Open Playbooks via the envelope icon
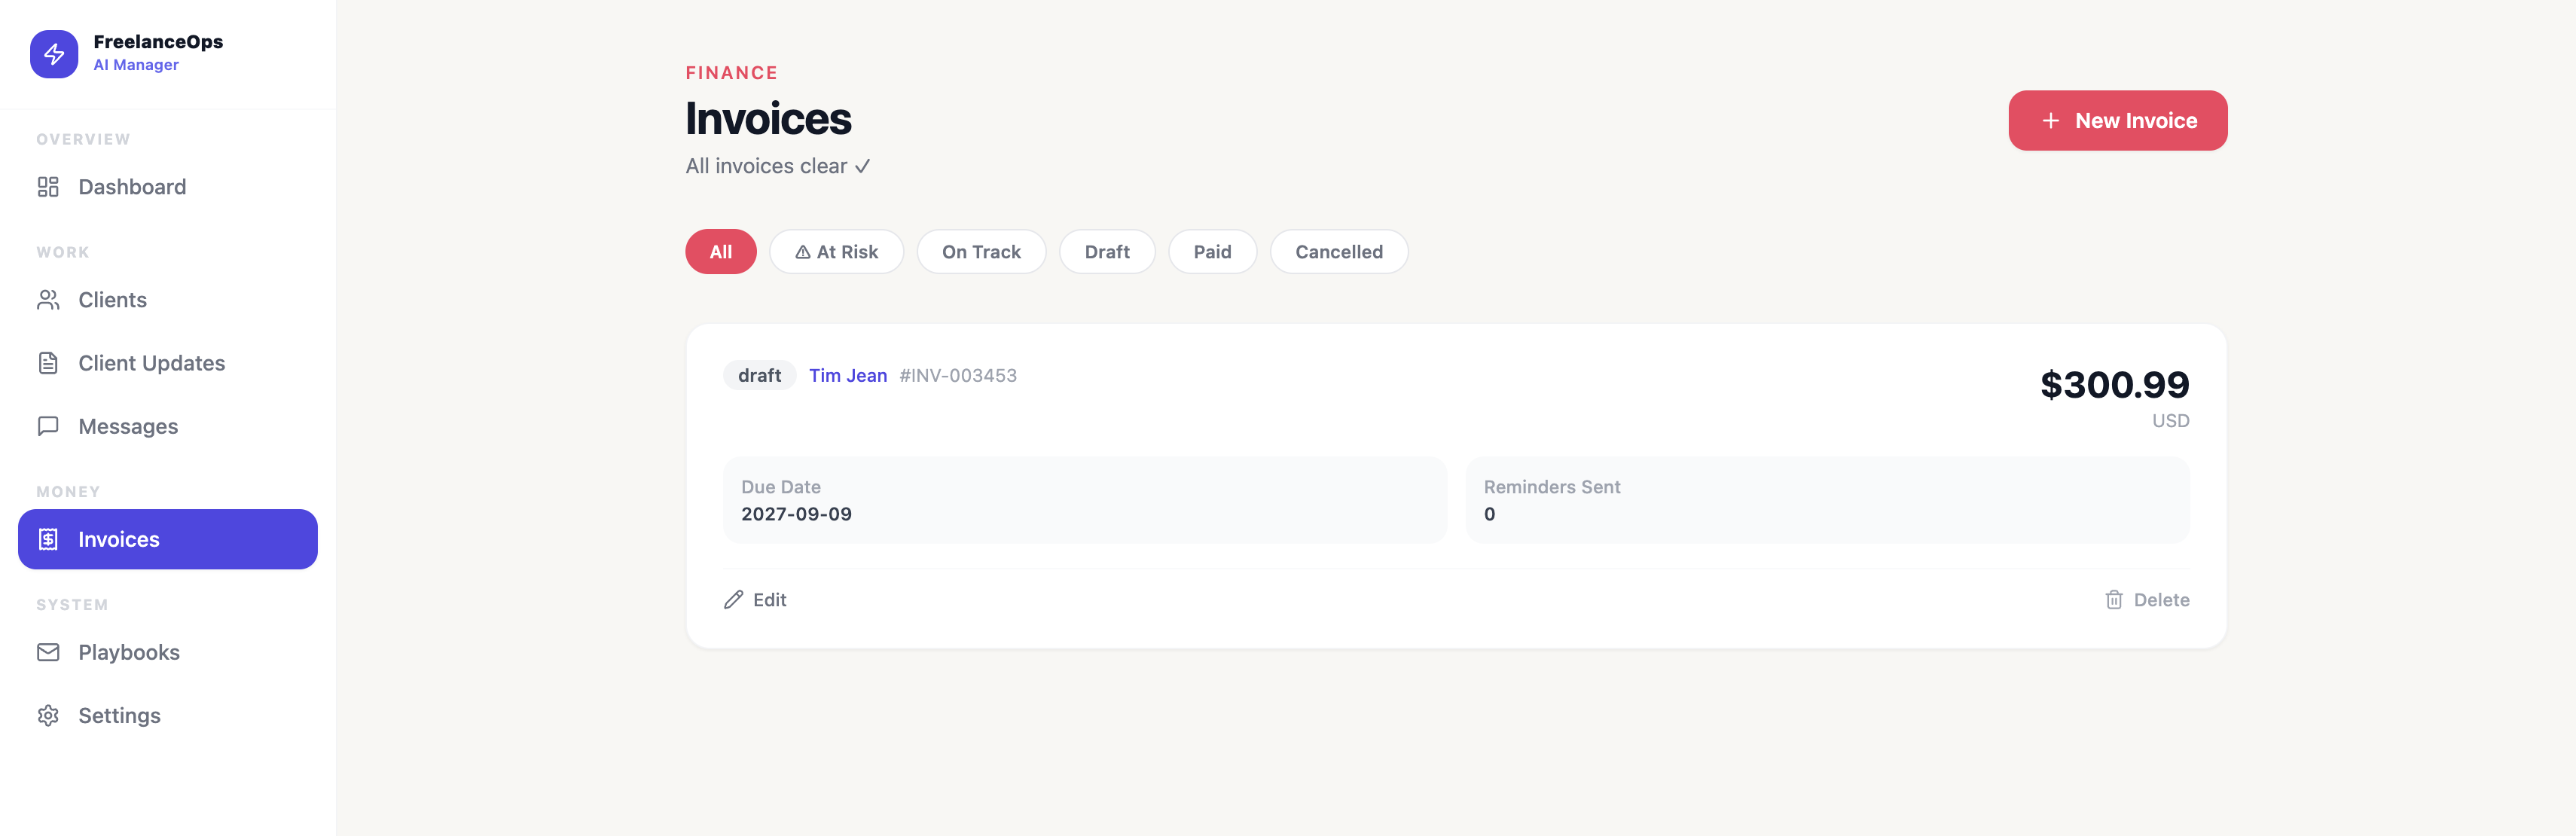Image resolution: width=2576 pixels, height=836 pixels. tap(48, 652)
